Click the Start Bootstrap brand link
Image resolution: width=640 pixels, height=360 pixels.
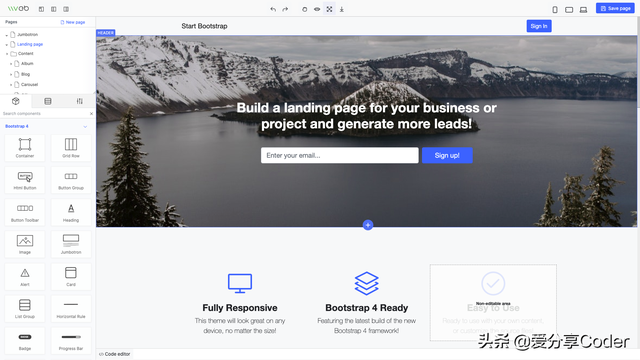pos(204,26)
